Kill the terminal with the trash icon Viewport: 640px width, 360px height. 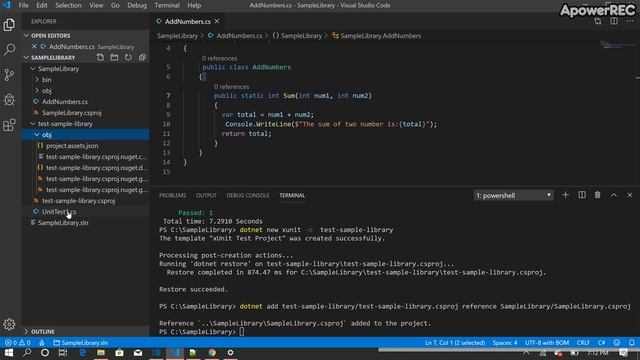(598, 195)
